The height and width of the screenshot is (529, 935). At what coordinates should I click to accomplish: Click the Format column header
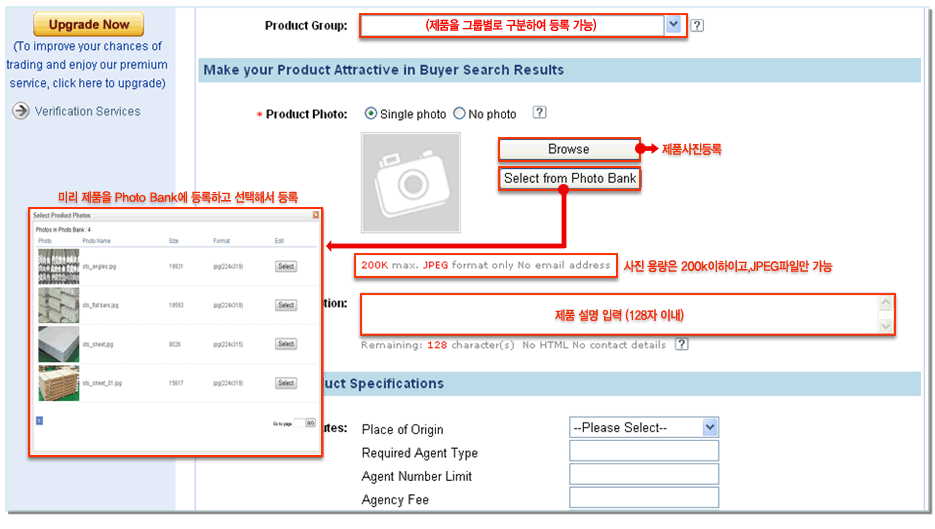[x=221, y=241]
